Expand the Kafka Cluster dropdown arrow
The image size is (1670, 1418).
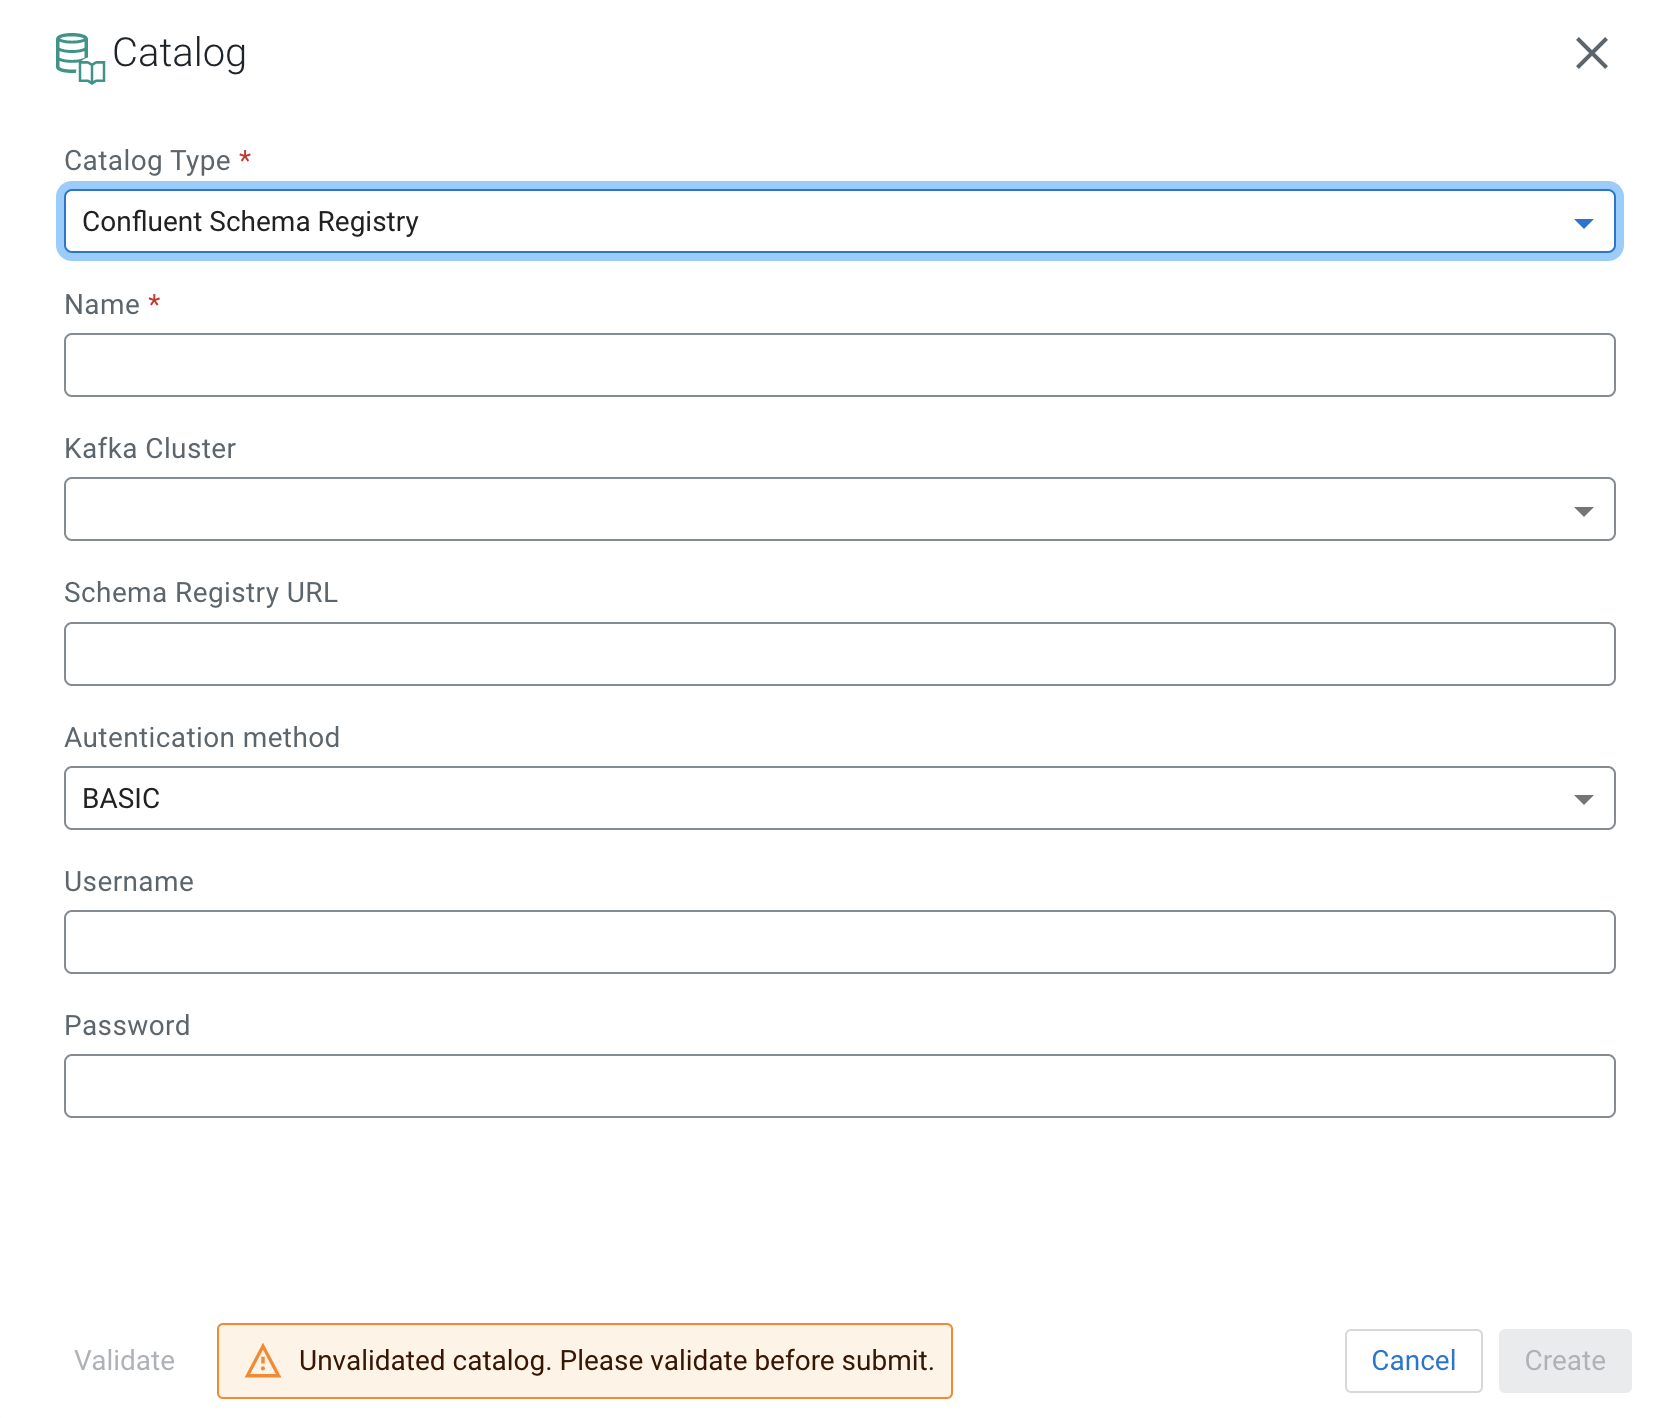[1583, 510]
